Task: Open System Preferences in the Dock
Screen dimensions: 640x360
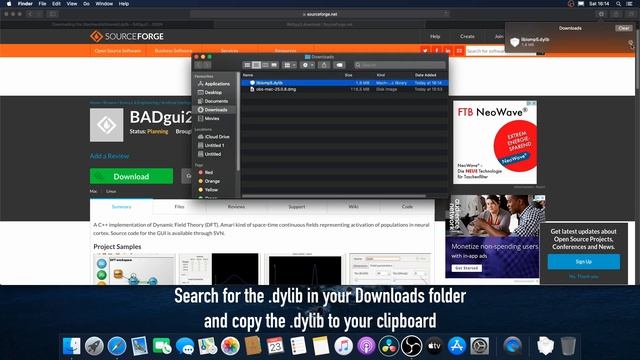Action: [480, 346]
